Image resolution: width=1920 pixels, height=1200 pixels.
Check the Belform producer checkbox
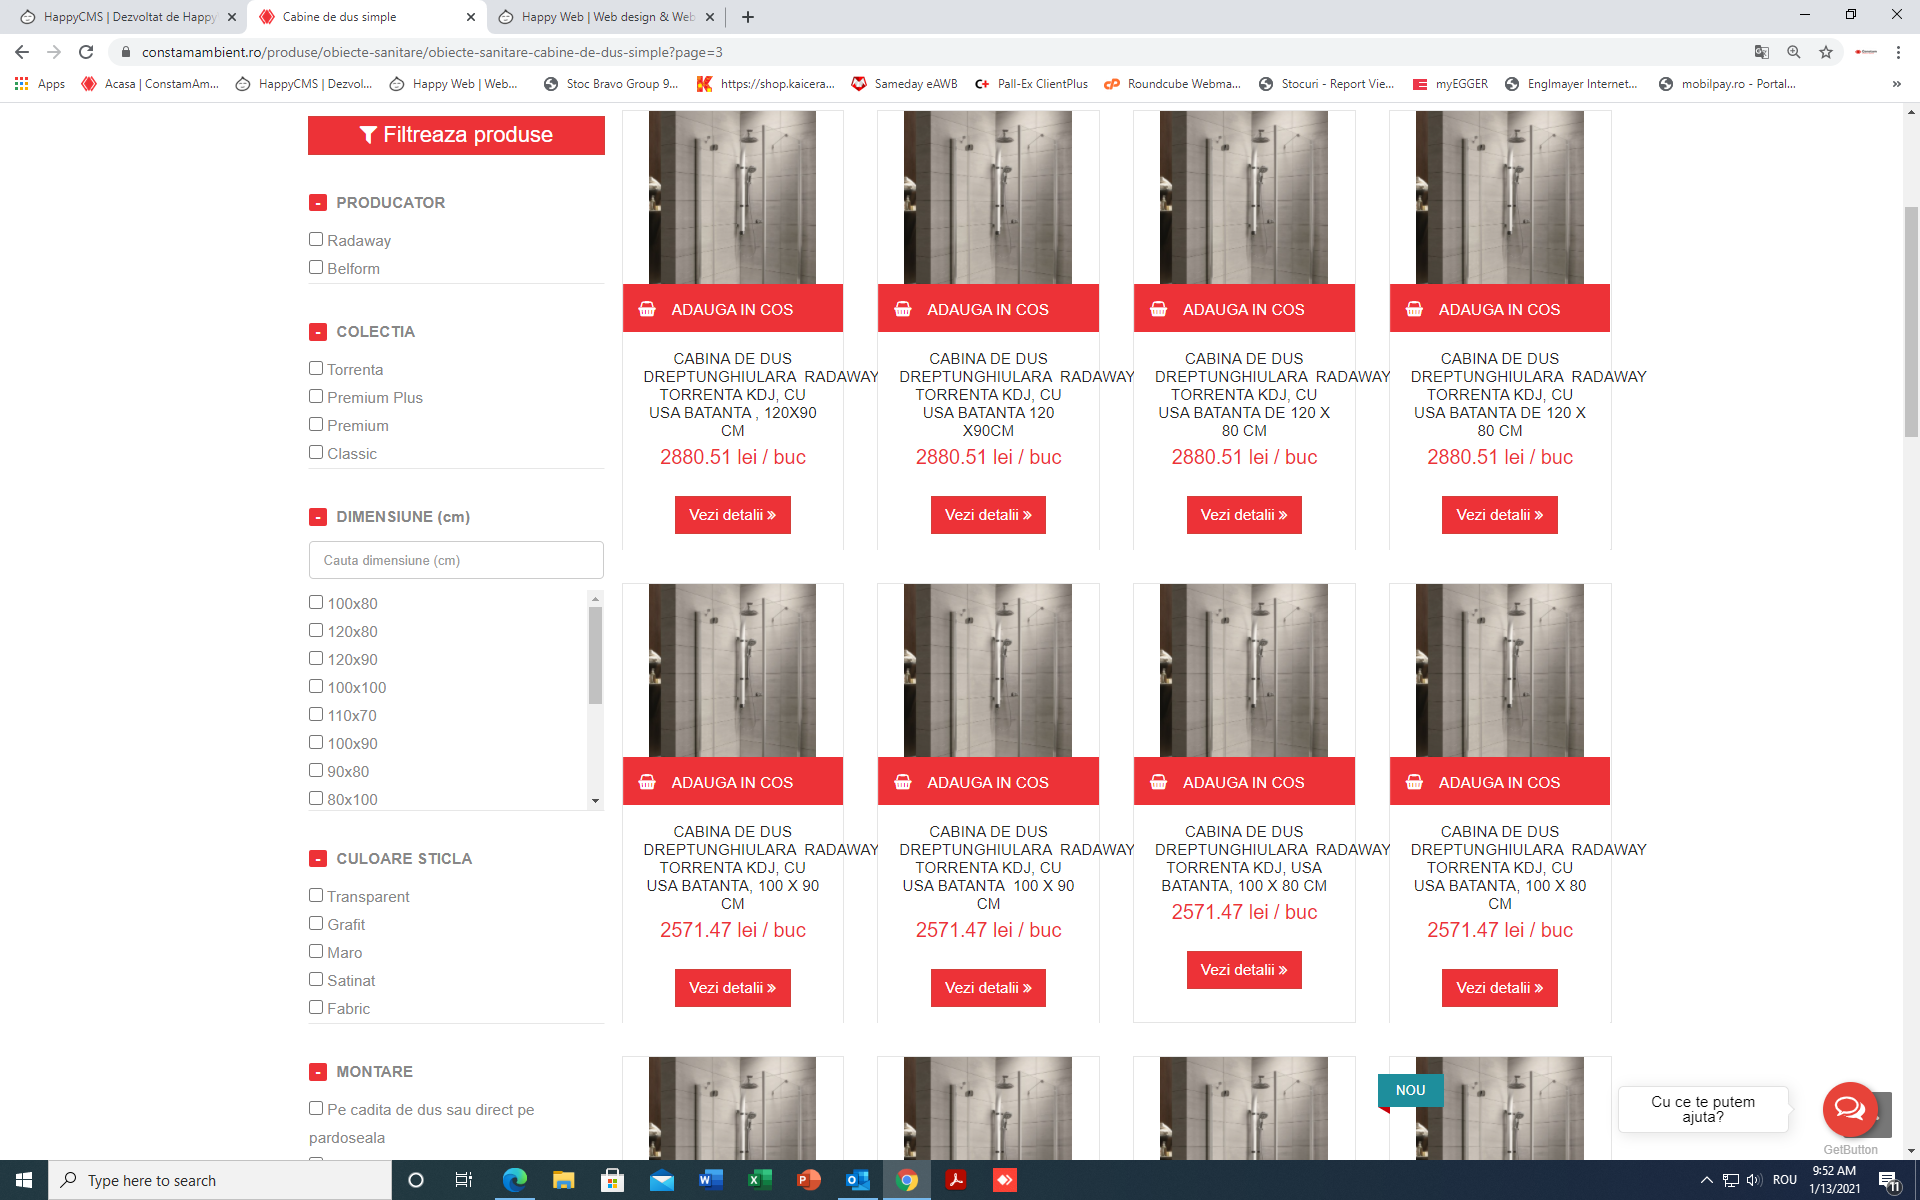click(x=316, y=267)
